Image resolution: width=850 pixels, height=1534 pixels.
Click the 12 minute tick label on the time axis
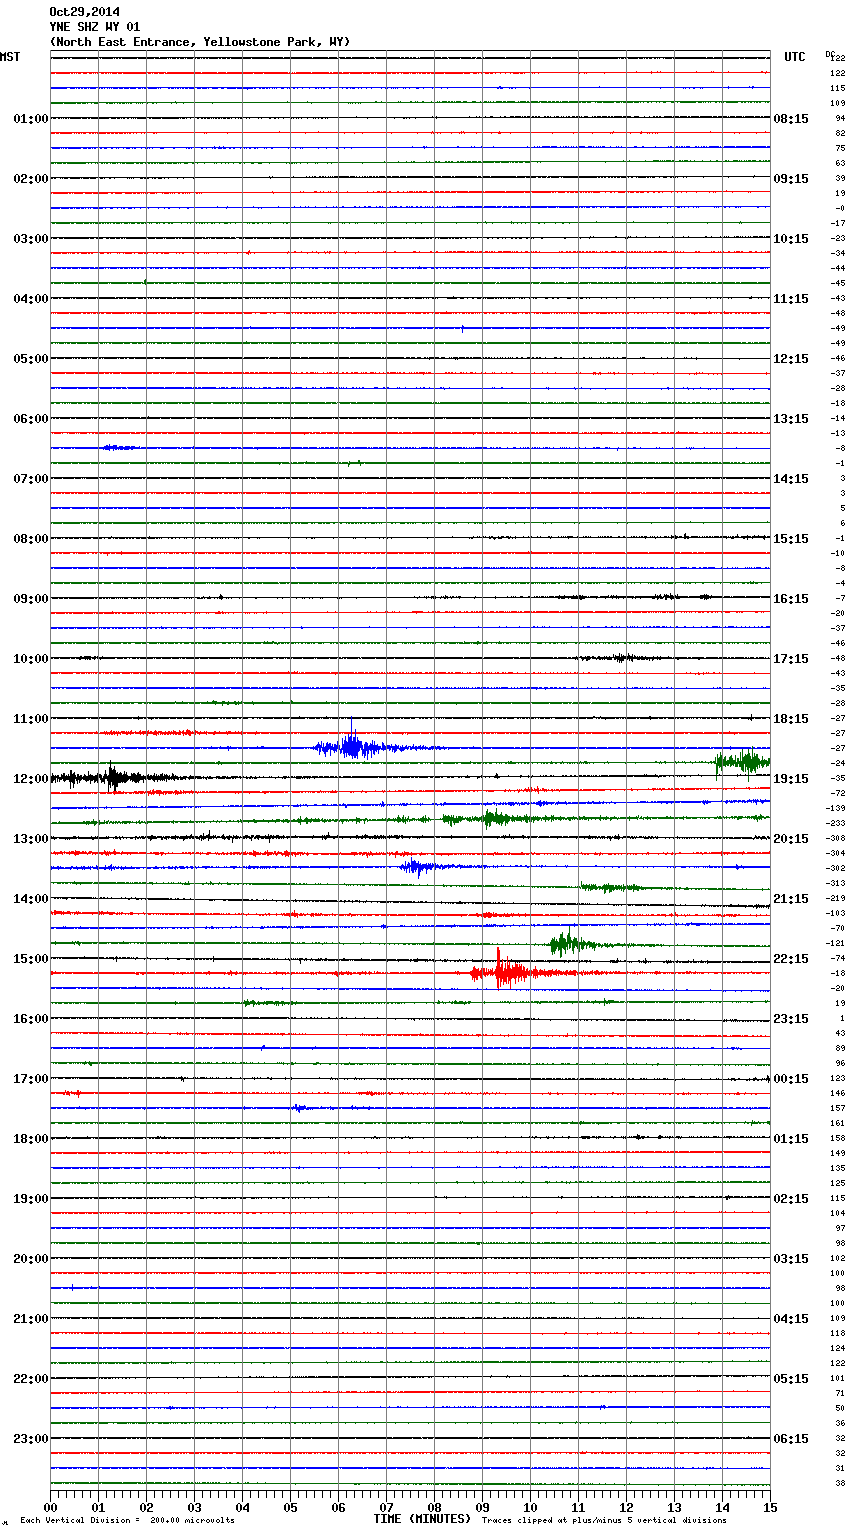[626, 1507]
